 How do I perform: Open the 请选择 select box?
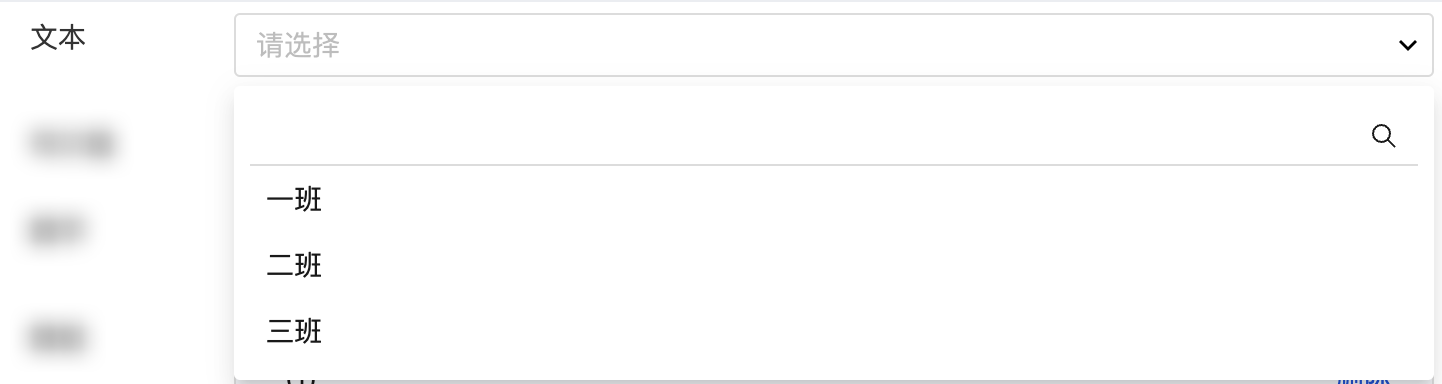point(834,45)
